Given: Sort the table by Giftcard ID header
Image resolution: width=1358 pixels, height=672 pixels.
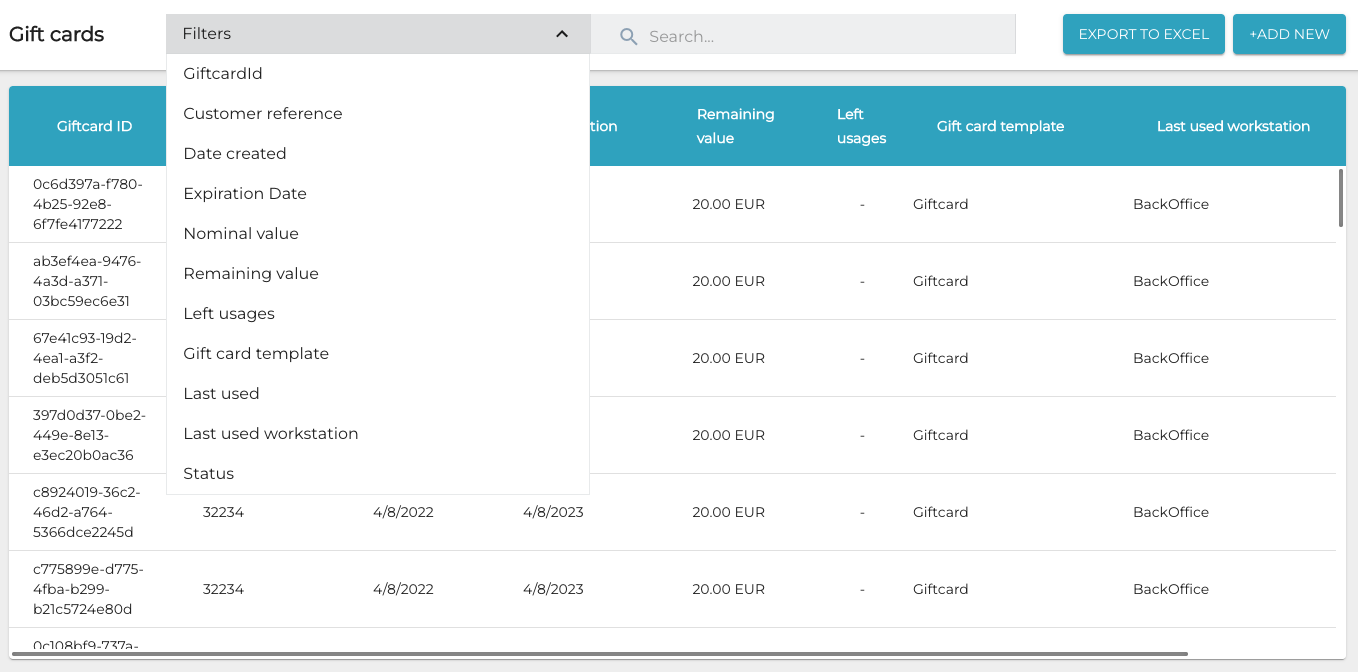Looking at the screenshot, I should click(x=94, y=126).
